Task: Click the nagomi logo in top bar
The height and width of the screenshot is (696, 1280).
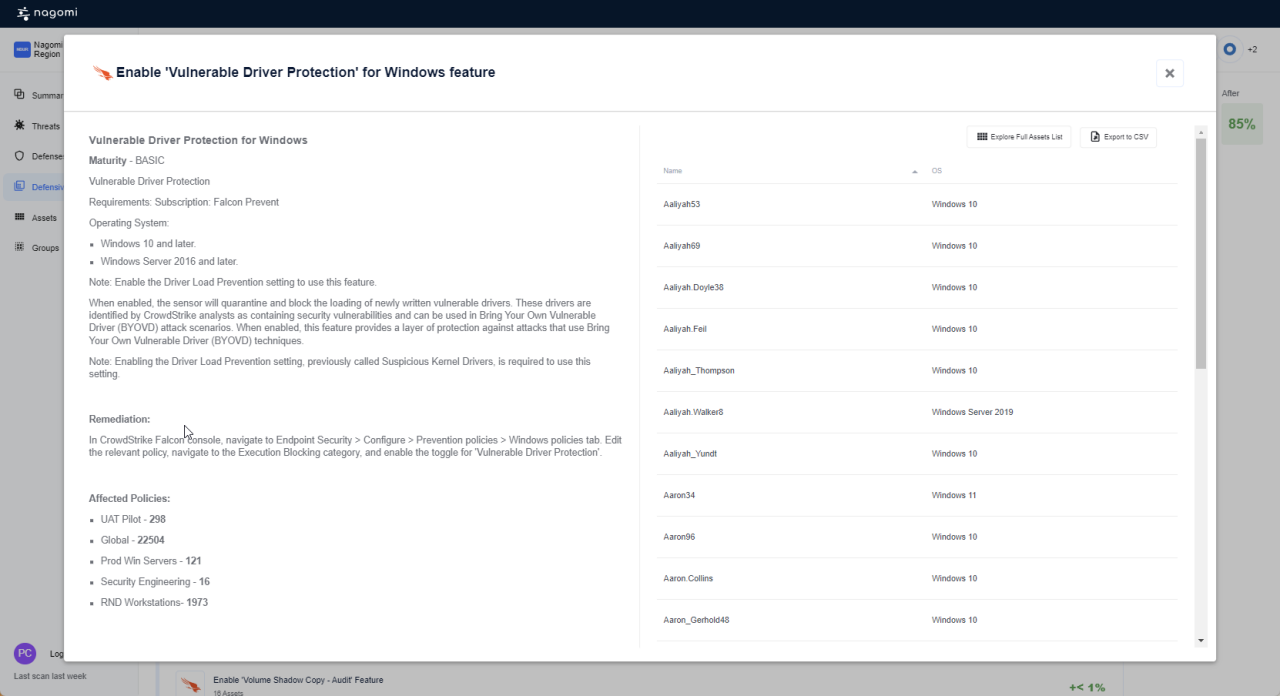Action: click(47, 13)
